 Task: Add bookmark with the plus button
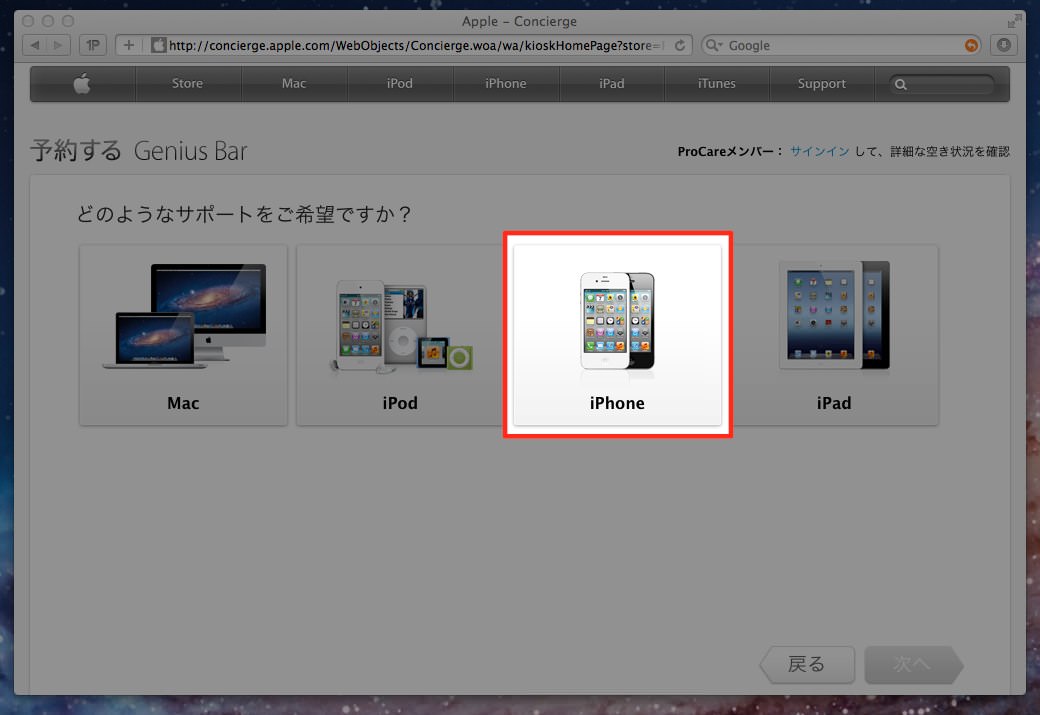[x=129, y=45]
